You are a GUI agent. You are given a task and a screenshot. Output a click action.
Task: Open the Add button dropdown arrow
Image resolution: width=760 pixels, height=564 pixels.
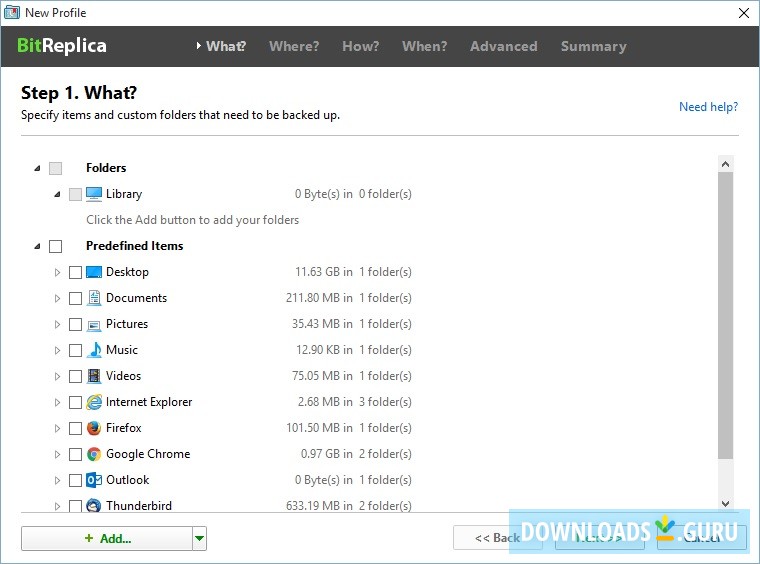coord(200,538)
